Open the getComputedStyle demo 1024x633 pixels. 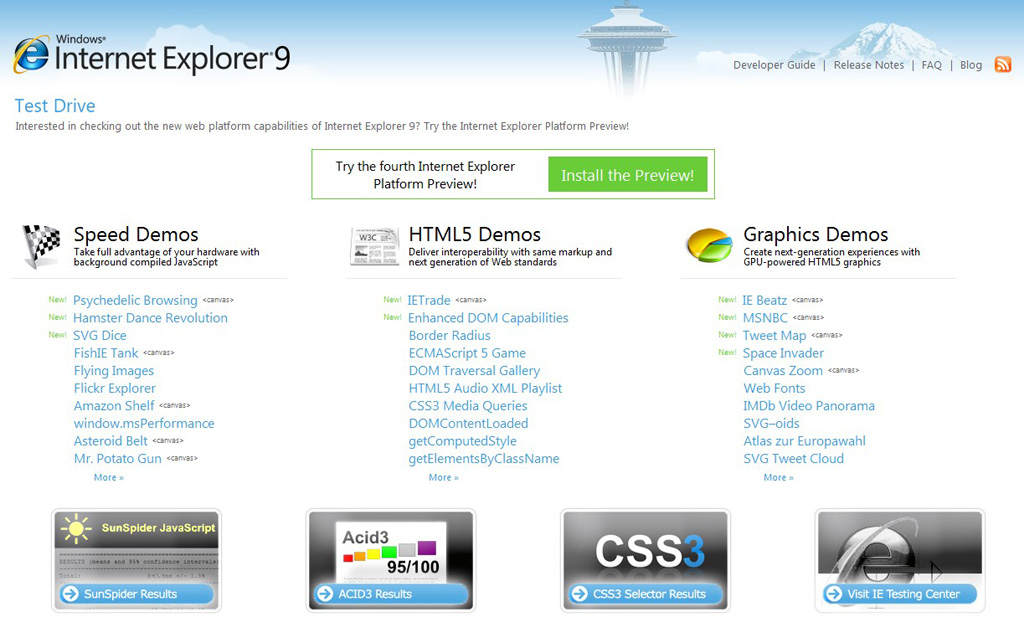[462, 441]
